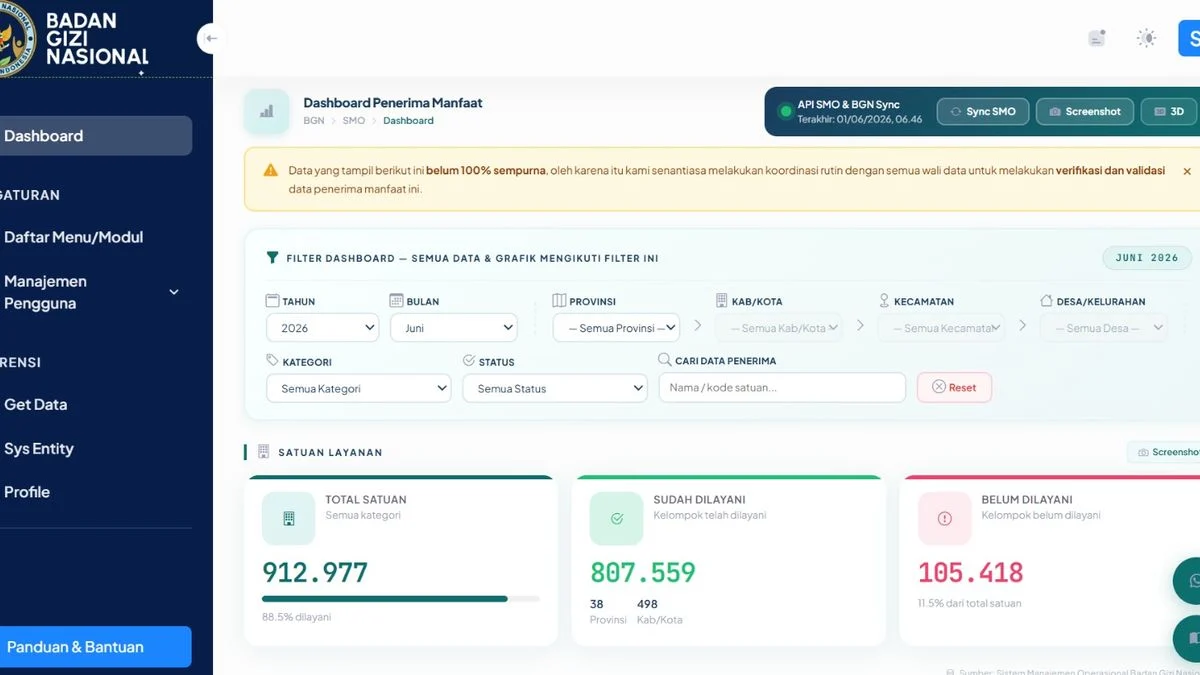
Task: Click the Satuan Layanan building icon
Action: pyautogui.click(x=264, y=452)
